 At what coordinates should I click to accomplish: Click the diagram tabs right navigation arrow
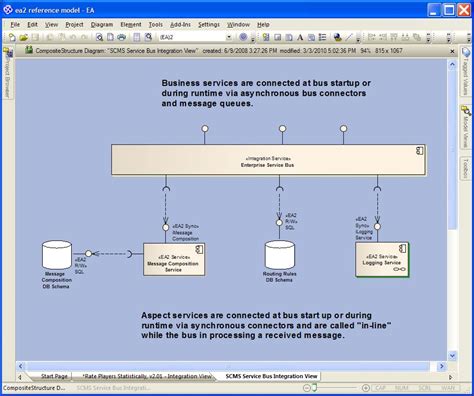tap(451, 377)
